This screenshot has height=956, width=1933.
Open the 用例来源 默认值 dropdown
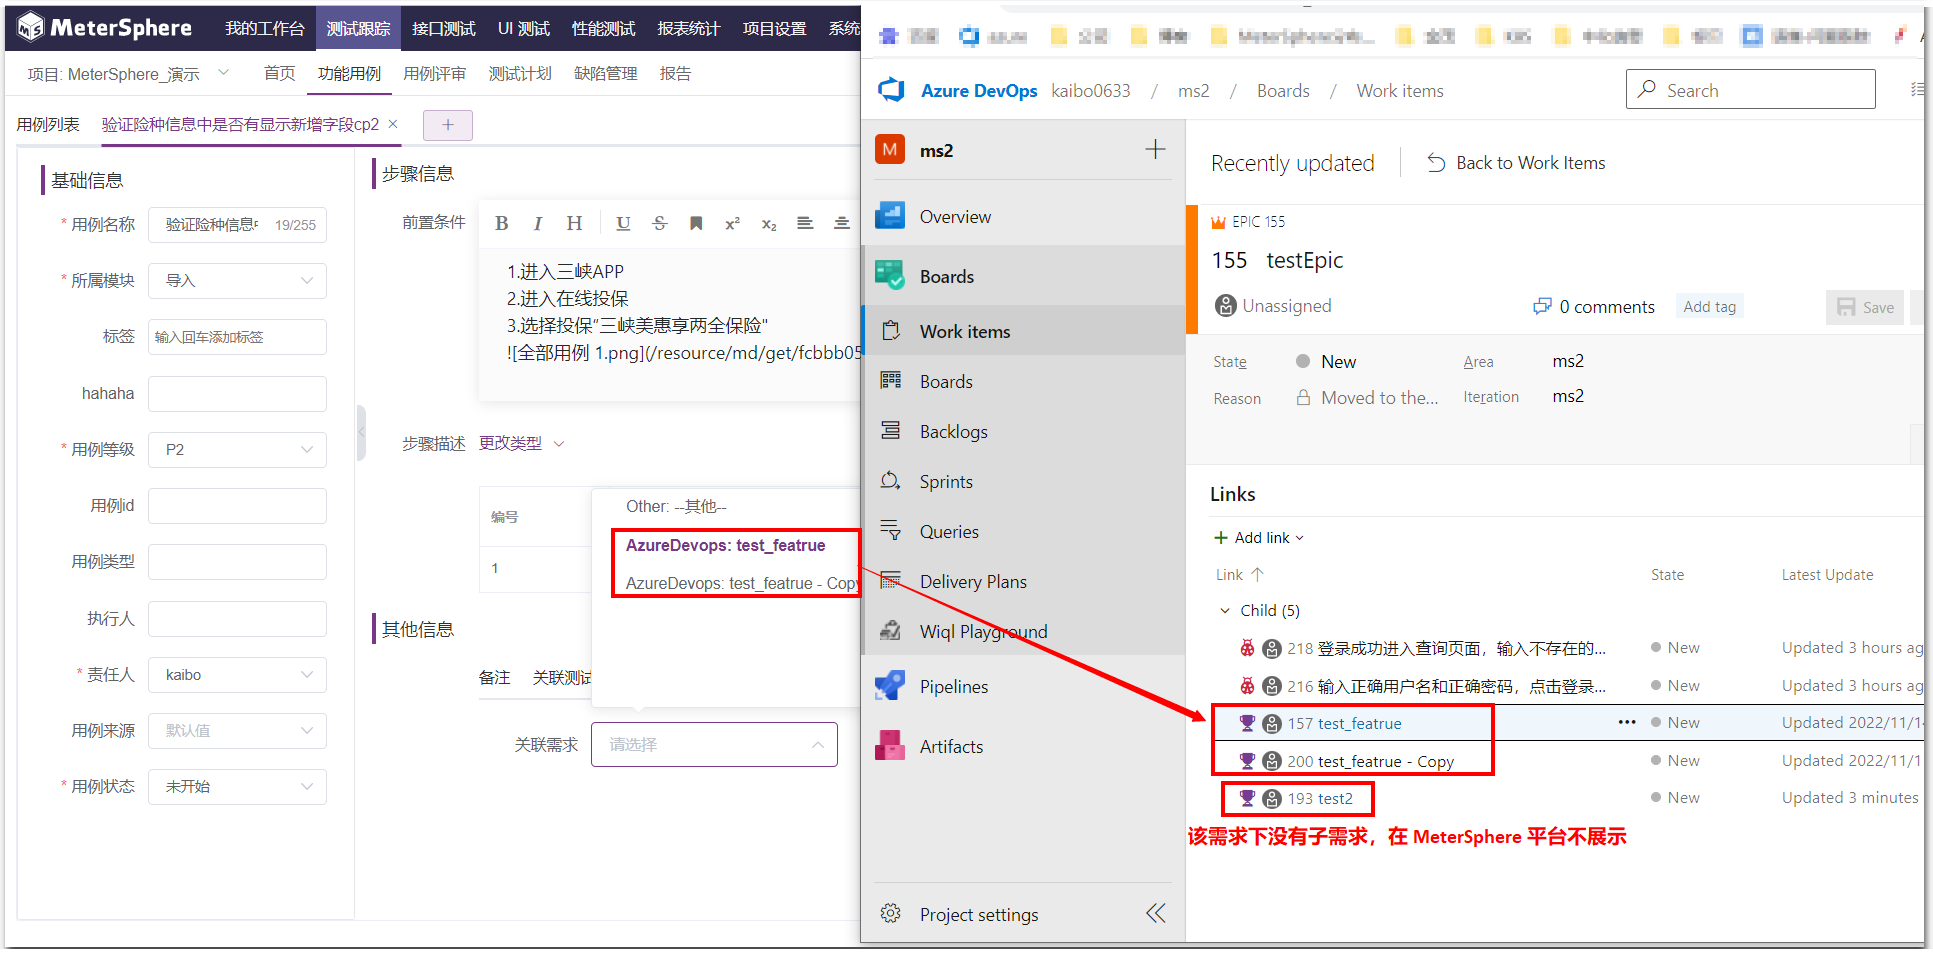tap(237, 730)
